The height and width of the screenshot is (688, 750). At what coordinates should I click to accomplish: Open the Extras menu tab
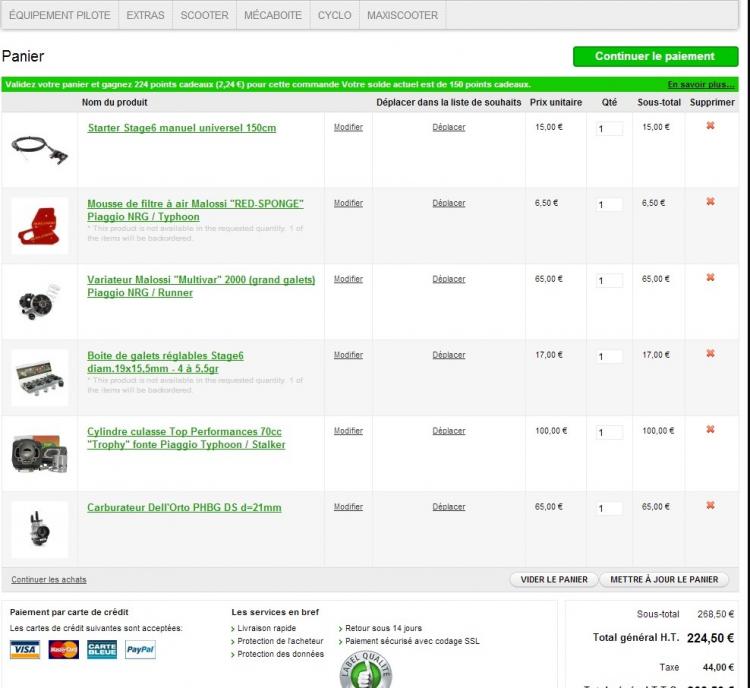tap(145, 15)
